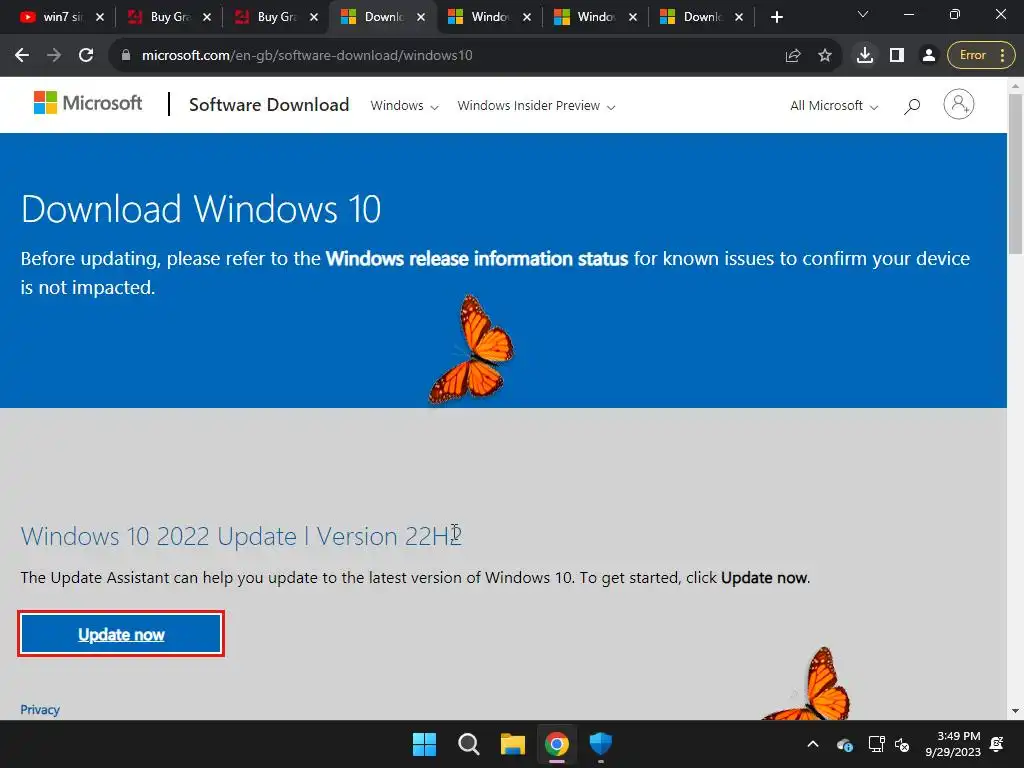
Task: Sign in with the account icon
Action: tap(959, 104)
